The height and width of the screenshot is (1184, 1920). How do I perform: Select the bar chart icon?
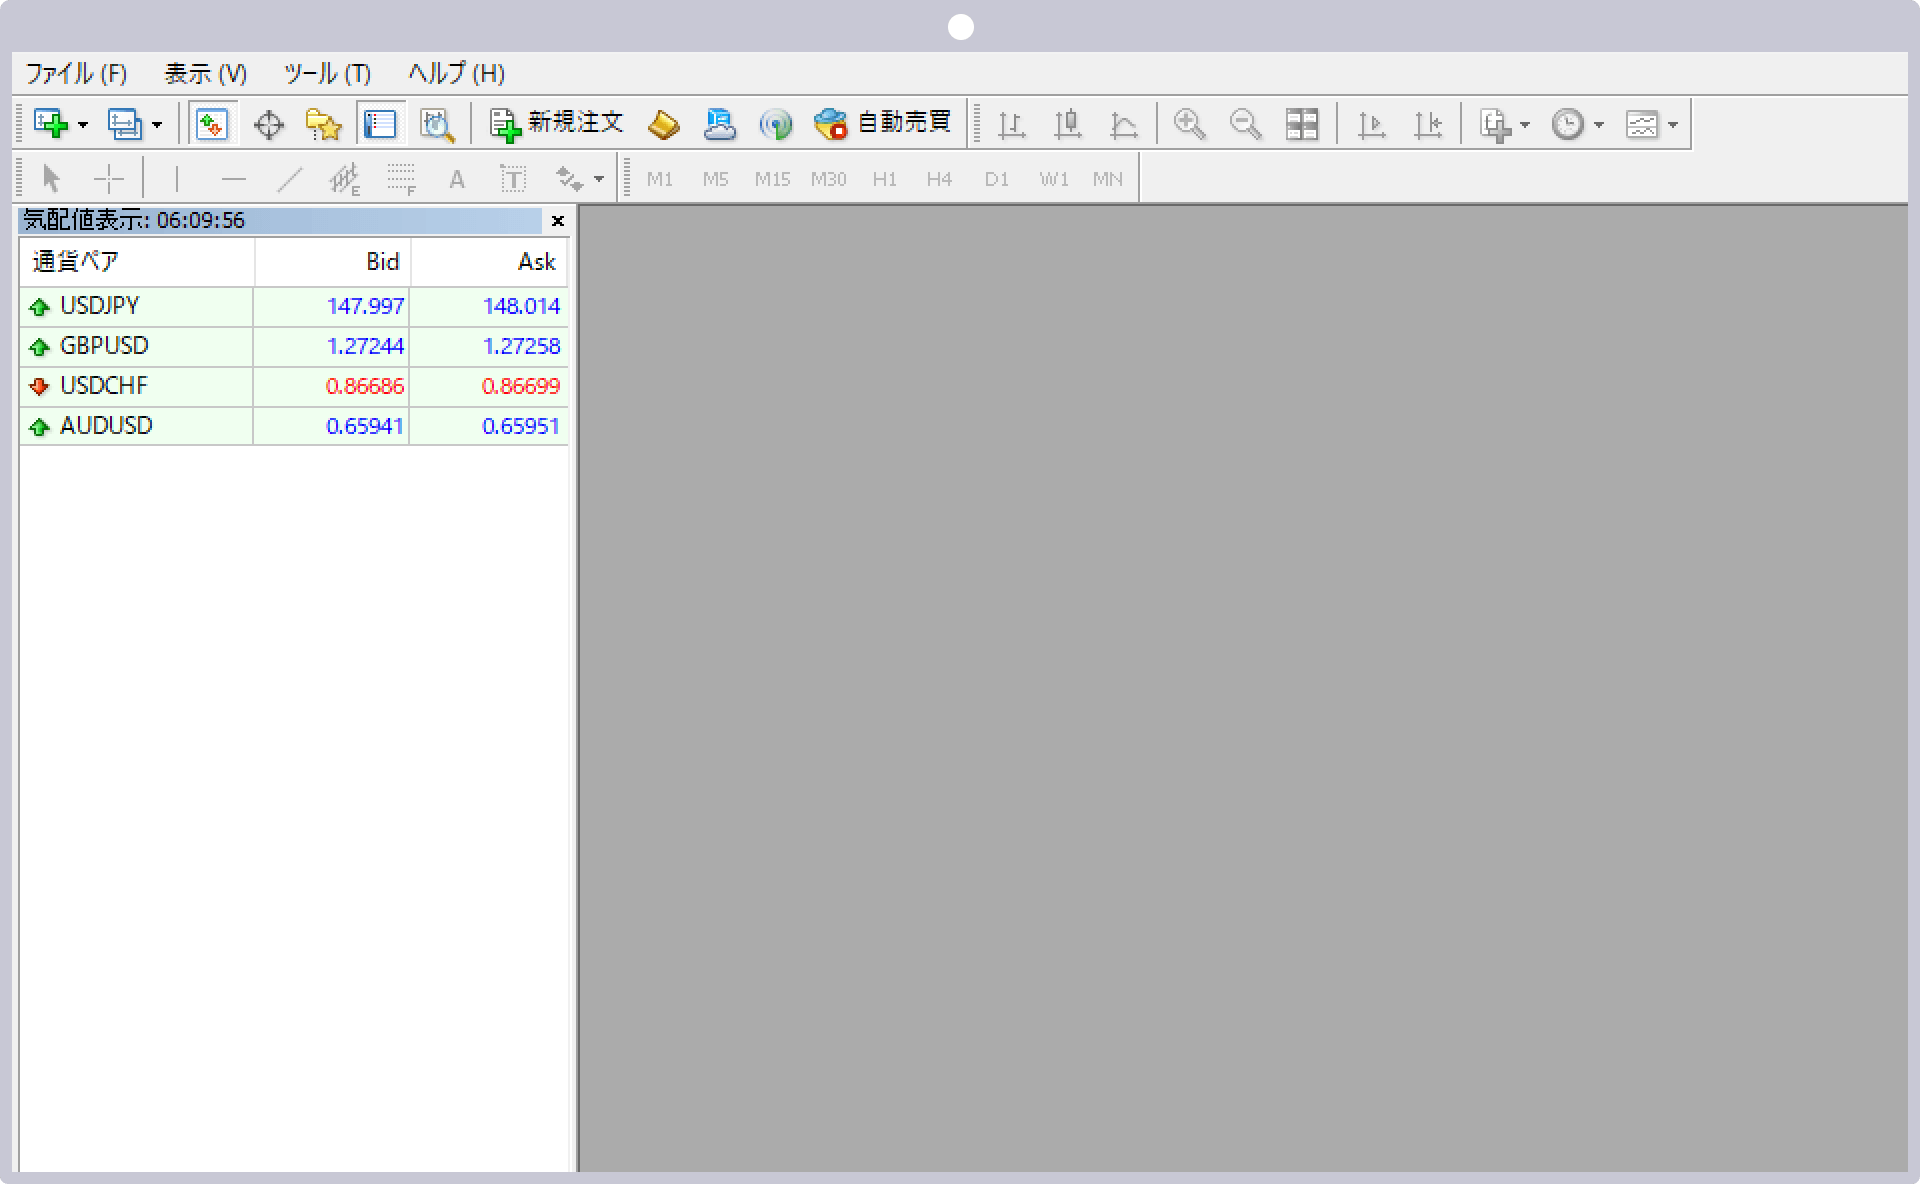click(1012, 124)
